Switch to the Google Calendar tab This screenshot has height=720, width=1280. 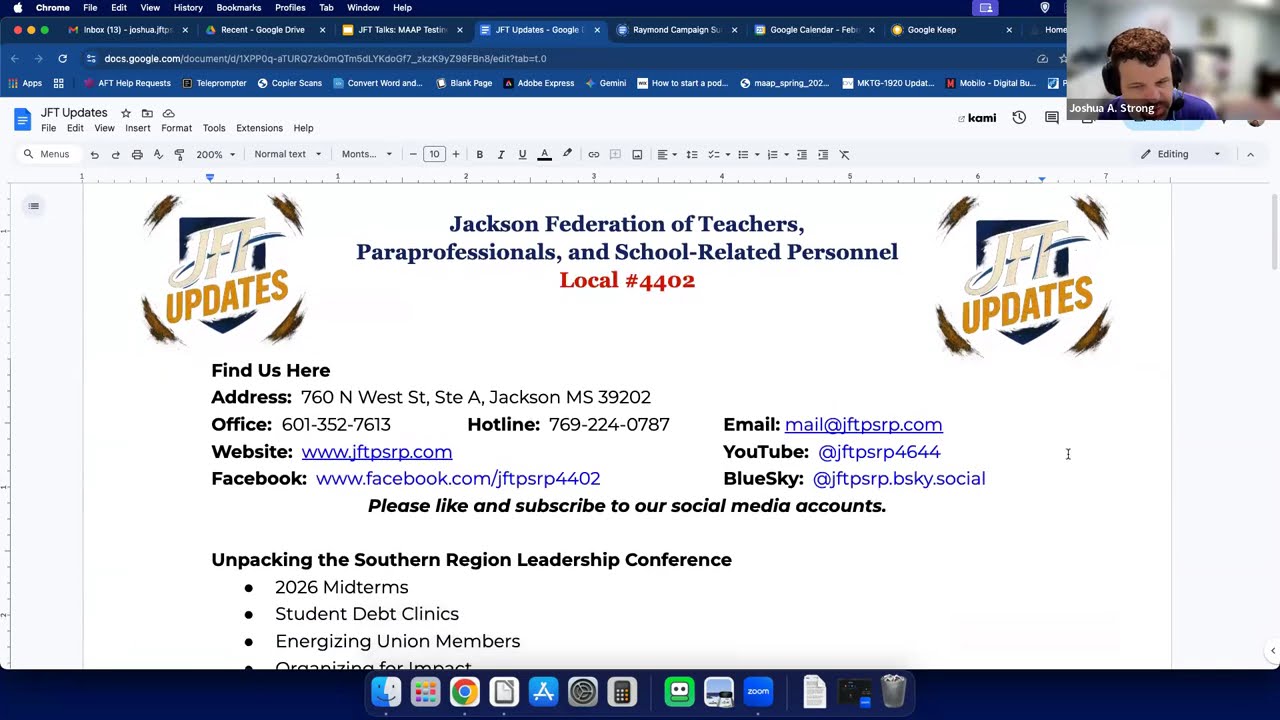click(x=814, y=30)
